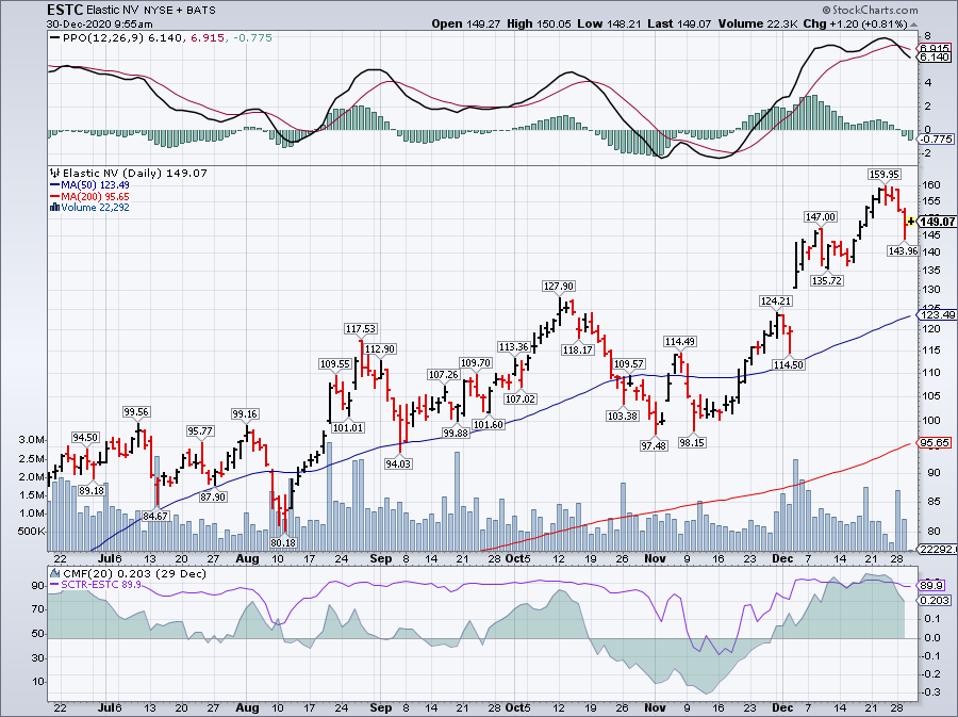Click the 159.95 peak price label

click(x=884, y=174)
